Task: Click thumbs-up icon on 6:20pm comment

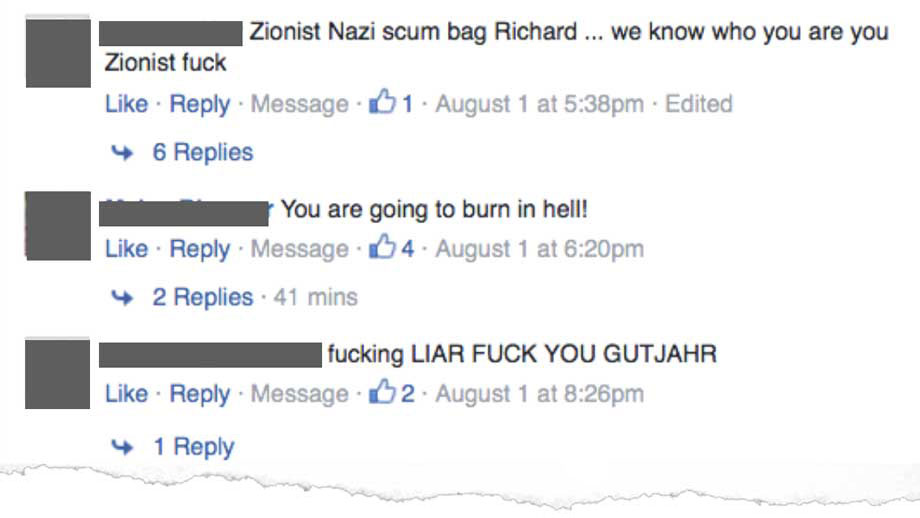Action: [382, 246]
